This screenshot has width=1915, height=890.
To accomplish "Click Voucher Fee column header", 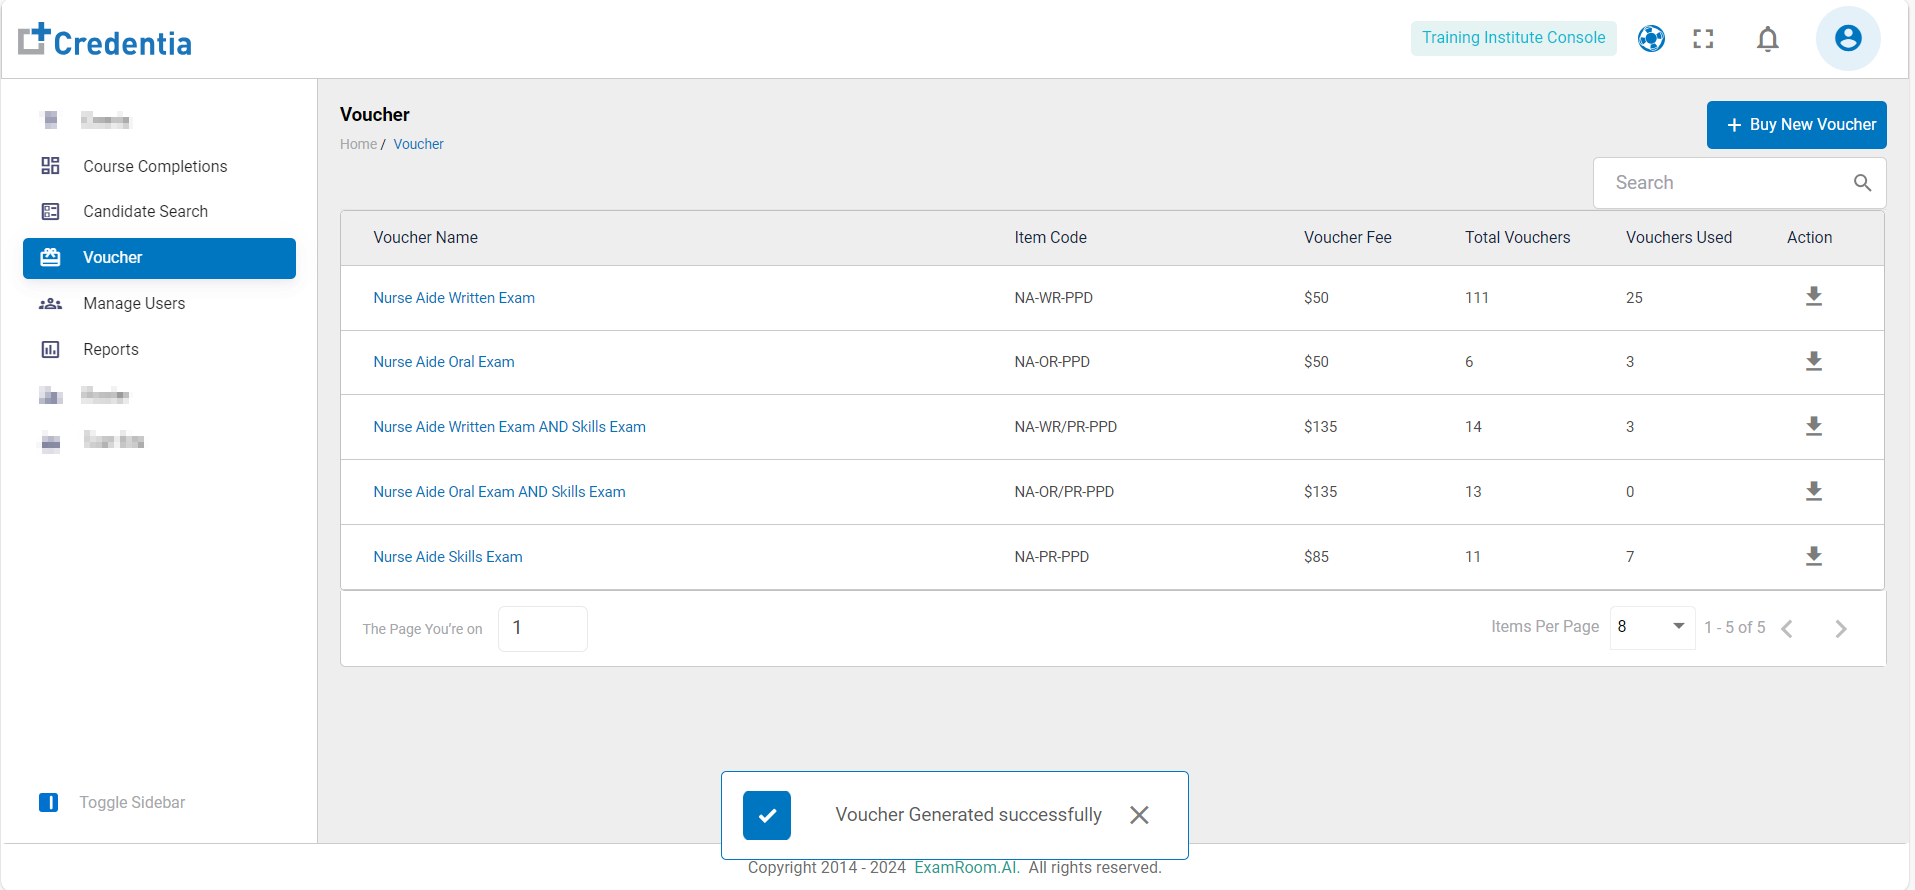I will (1347, 238).
